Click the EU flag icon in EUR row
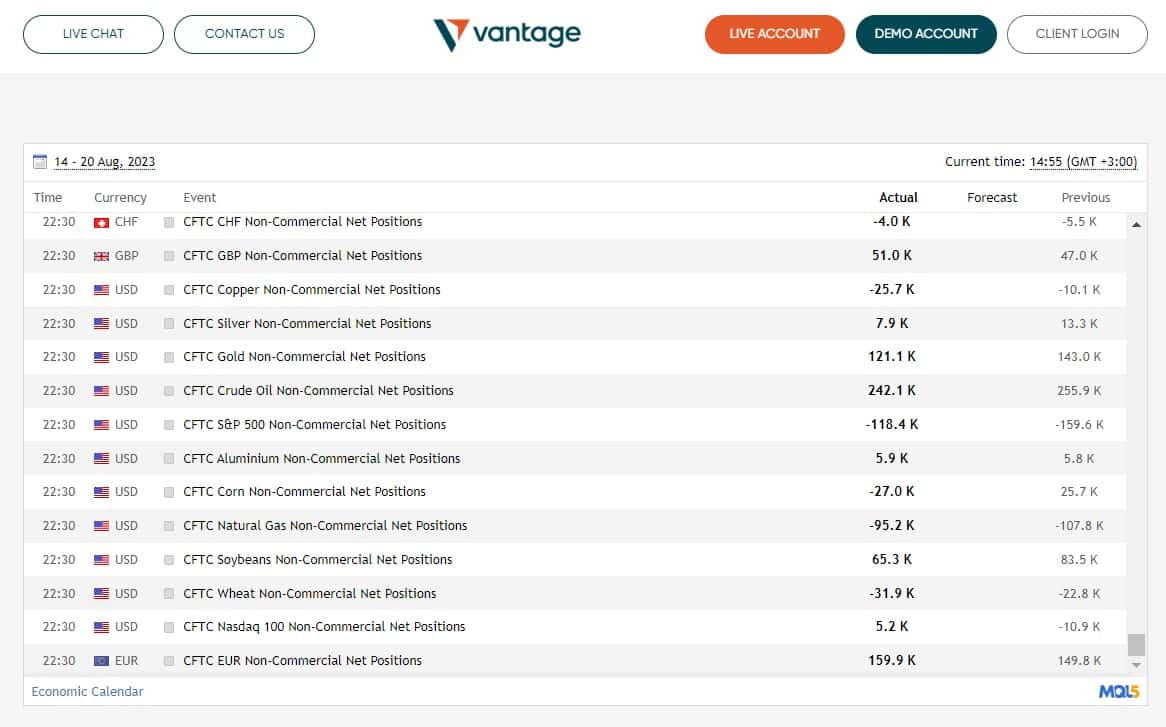1166x727 pixels. coord(101,661)
